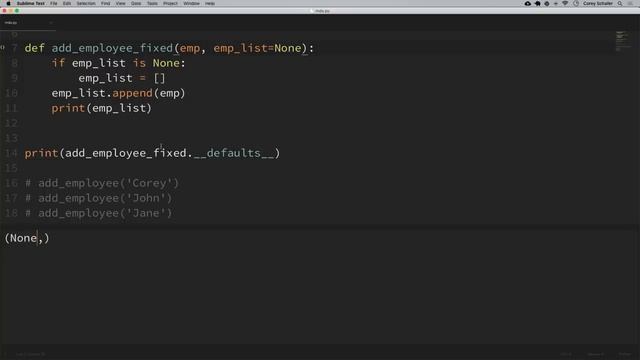Open the Project menu
Screen dimensions: 640x360
[x=170, y=3]
